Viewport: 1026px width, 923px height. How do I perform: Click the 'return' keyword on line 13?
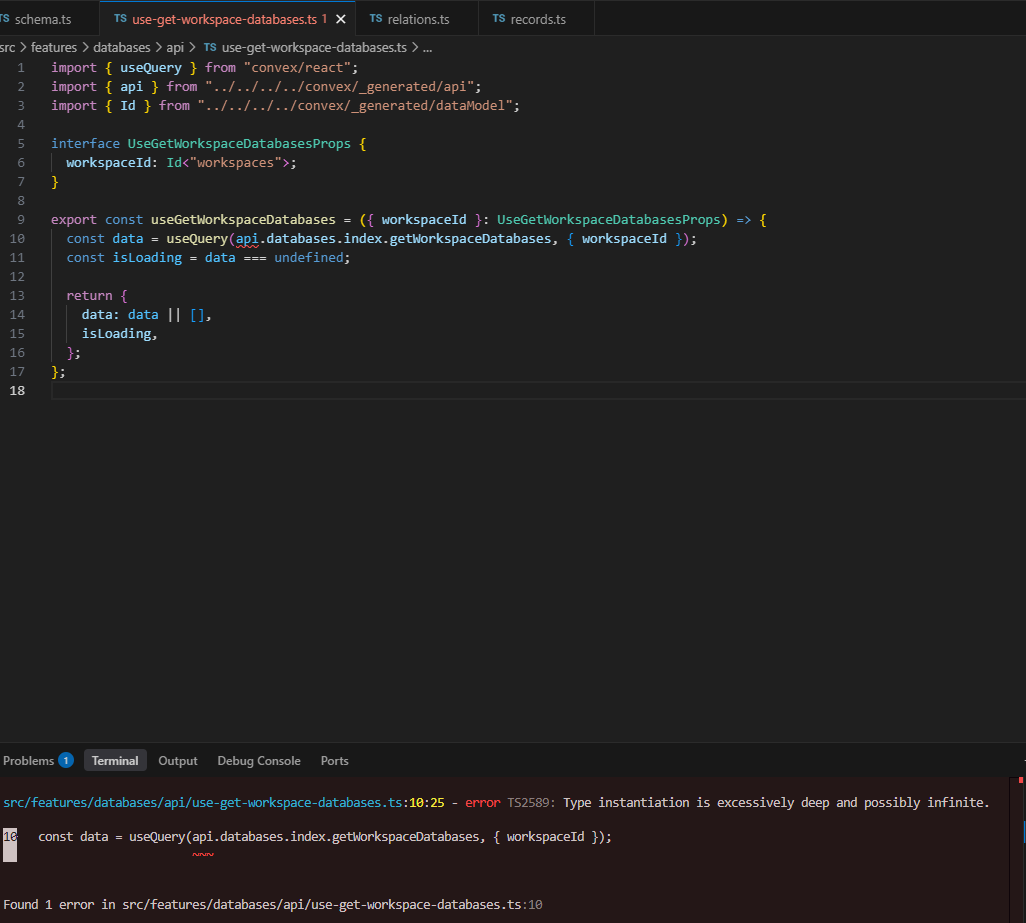pyautogui.click(x=89, y=296)
